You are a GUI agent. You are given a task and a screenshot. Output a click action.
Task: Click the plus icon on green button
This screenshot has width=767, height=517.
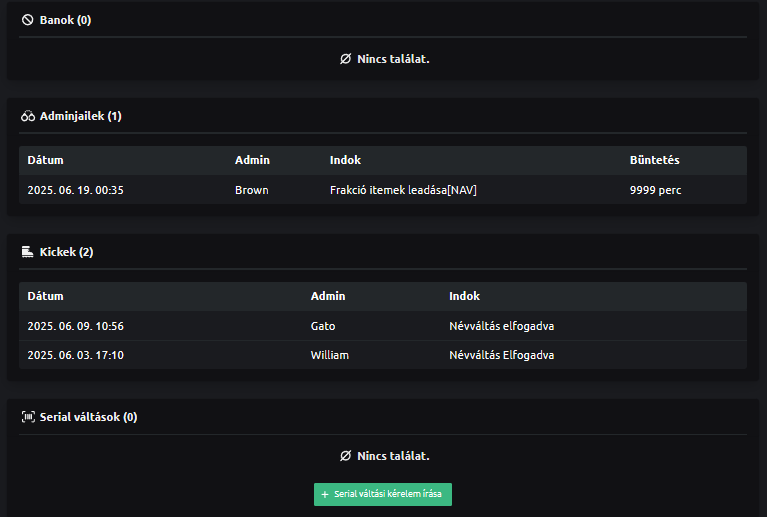point(325,495)
